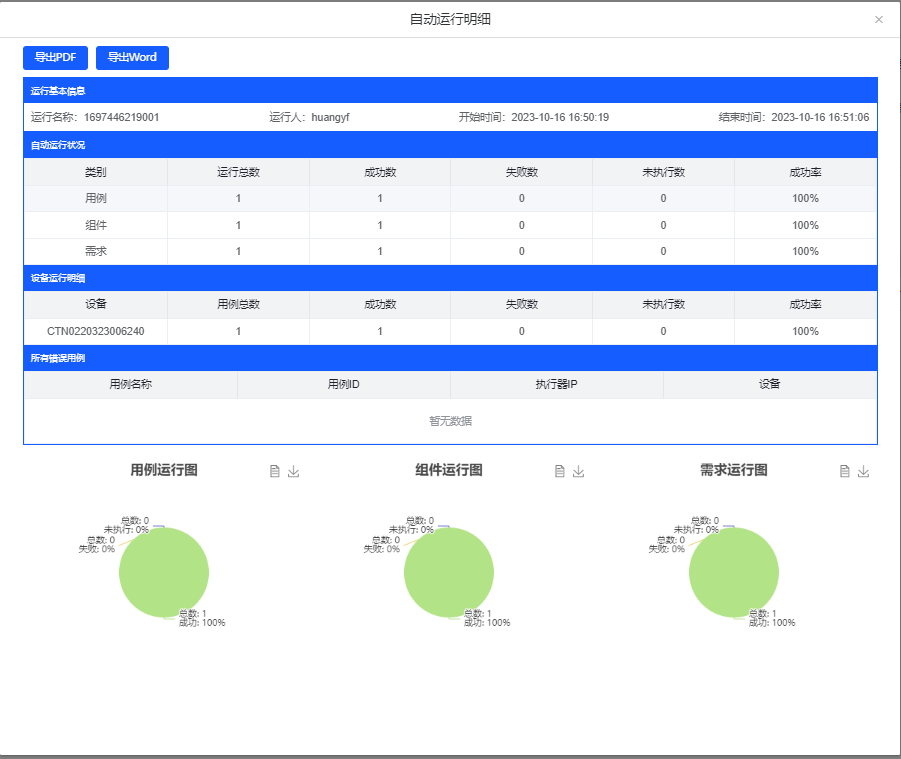The height and width of the screenshot is (759, 901).
Task: Open data view for 组件运行图 chart
Action: [560, 472]
